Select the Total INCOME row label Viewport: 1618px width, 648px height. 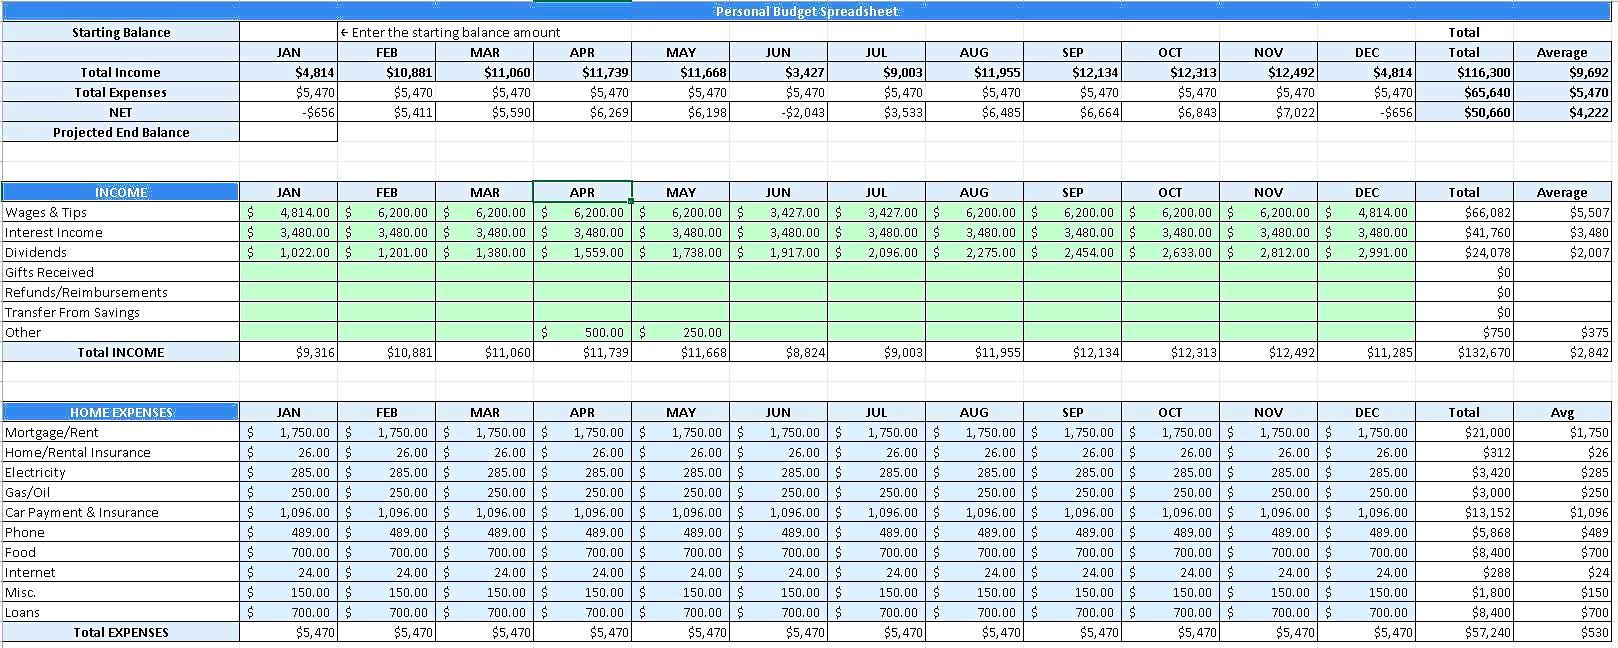pos(120,352)
